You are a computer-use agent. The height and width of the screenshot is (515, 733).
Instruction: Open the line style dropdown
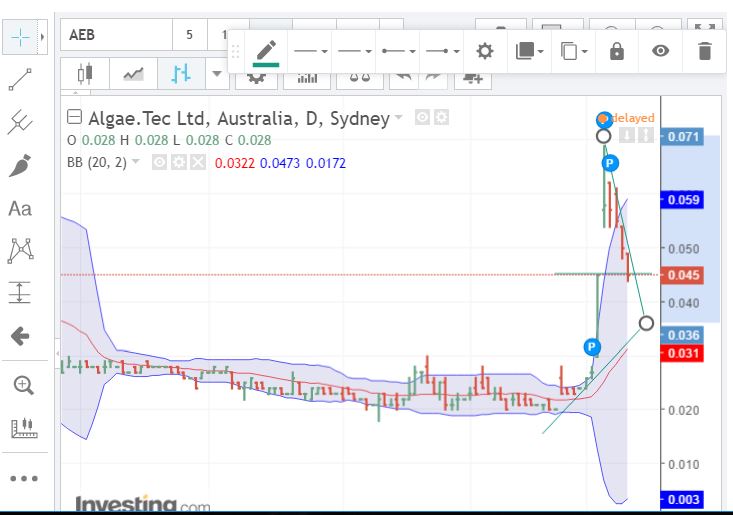tap(310, 51)
